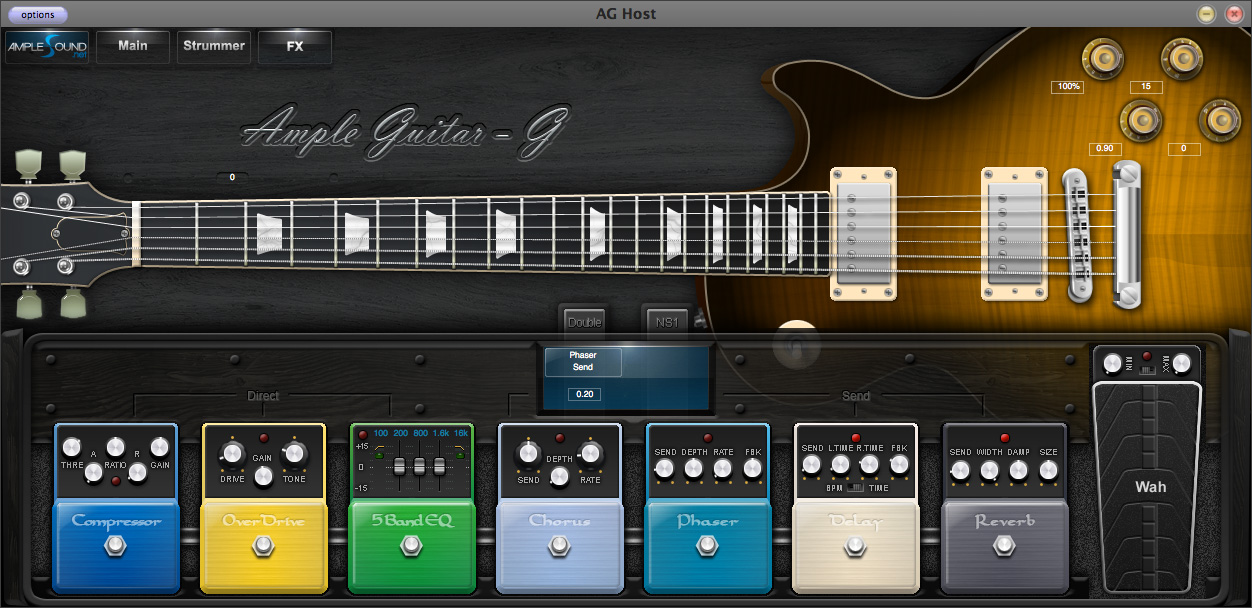Click the neck pickup on the guitar
Viewport: 1252px width, 608px height.
(863, 233)
